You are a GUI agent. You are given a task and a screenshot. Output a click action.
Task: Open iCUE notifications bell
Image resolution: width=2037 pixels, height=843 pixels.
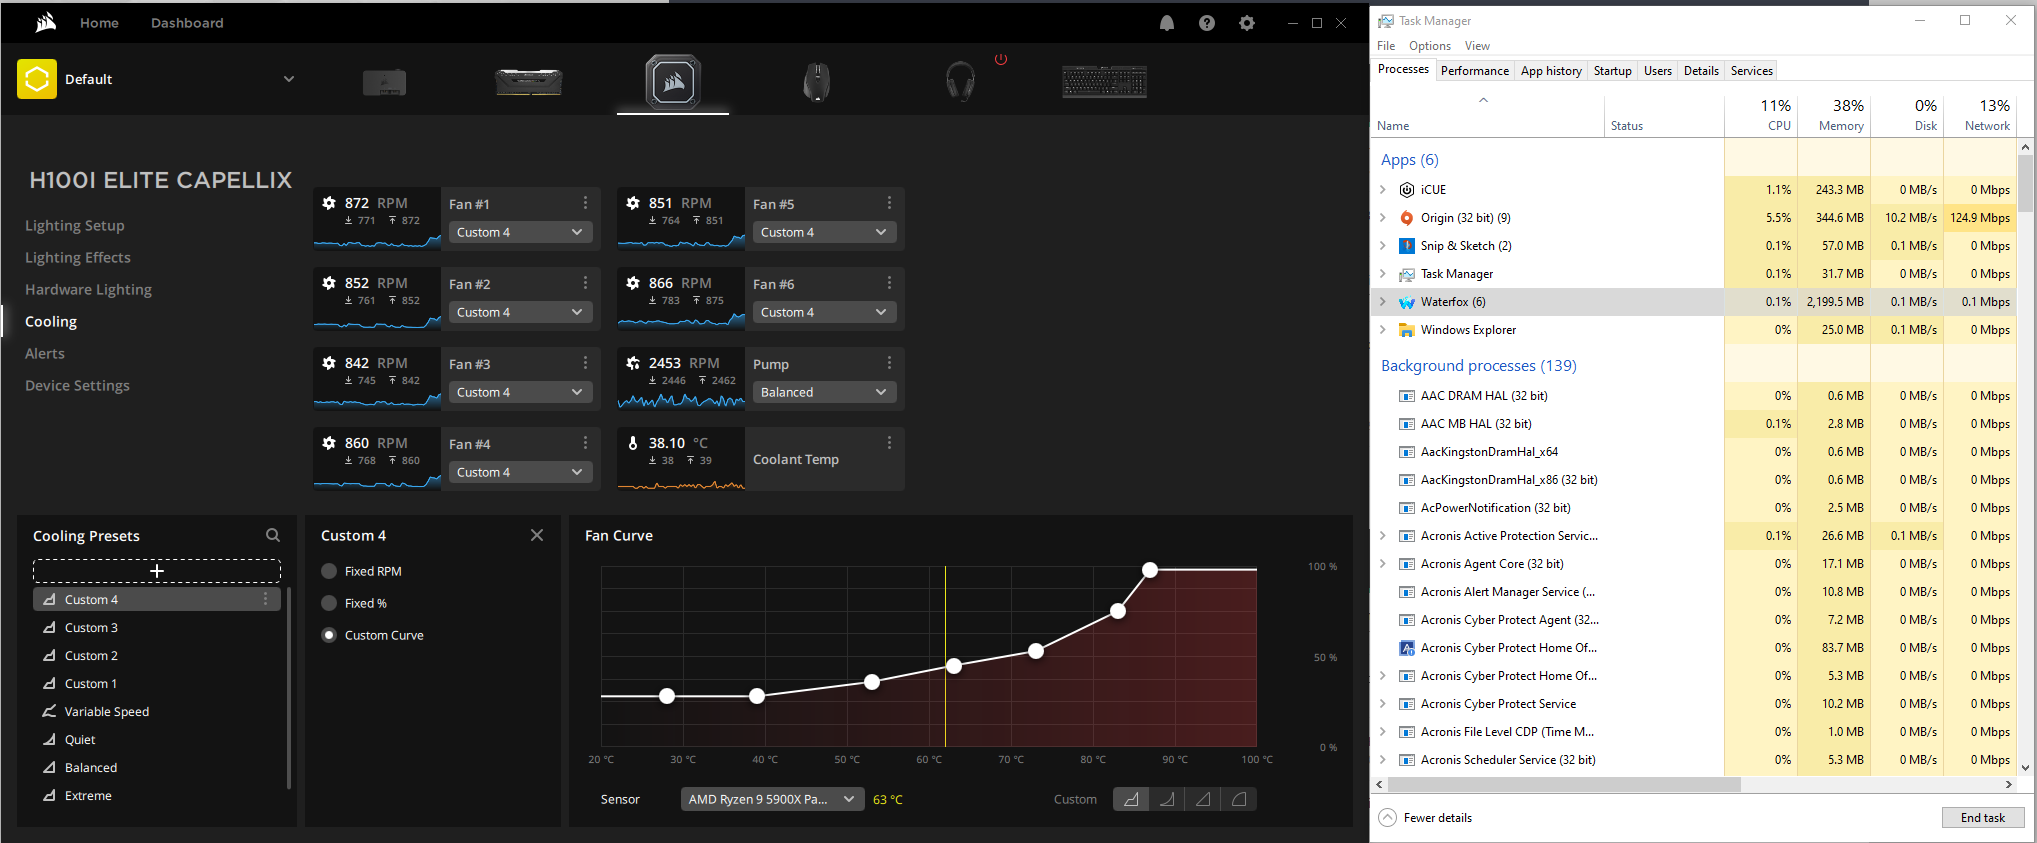1167,23
